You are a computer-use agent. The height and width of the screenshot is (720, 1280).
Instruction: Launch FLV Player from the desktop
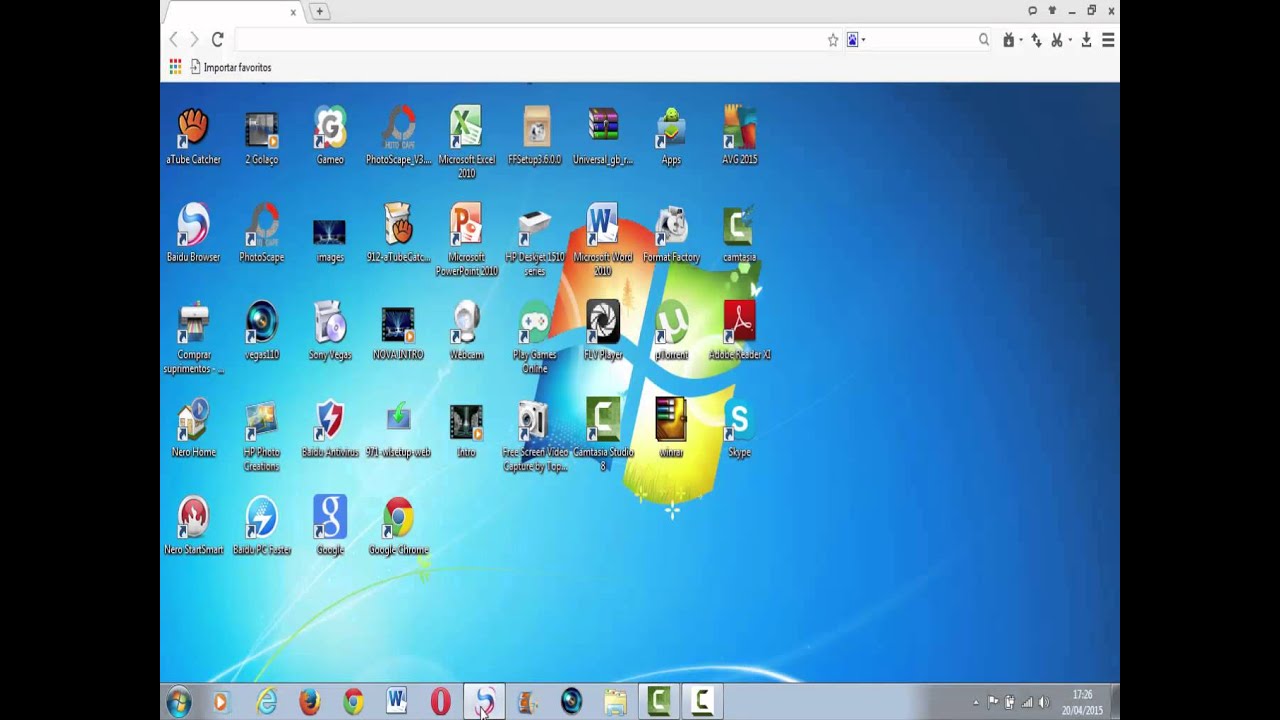pos(603,331)
